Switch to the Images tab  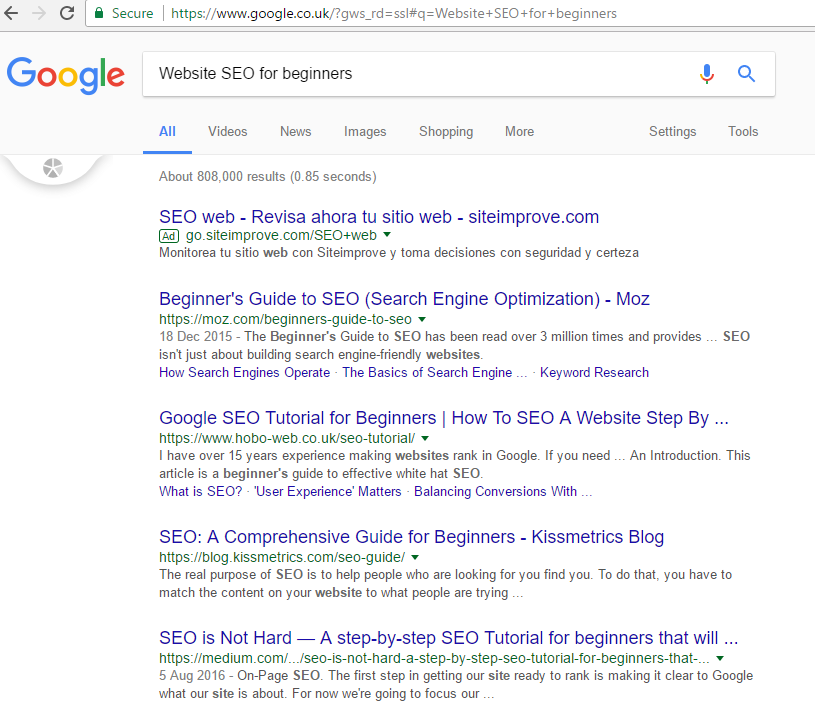point(365,131)
